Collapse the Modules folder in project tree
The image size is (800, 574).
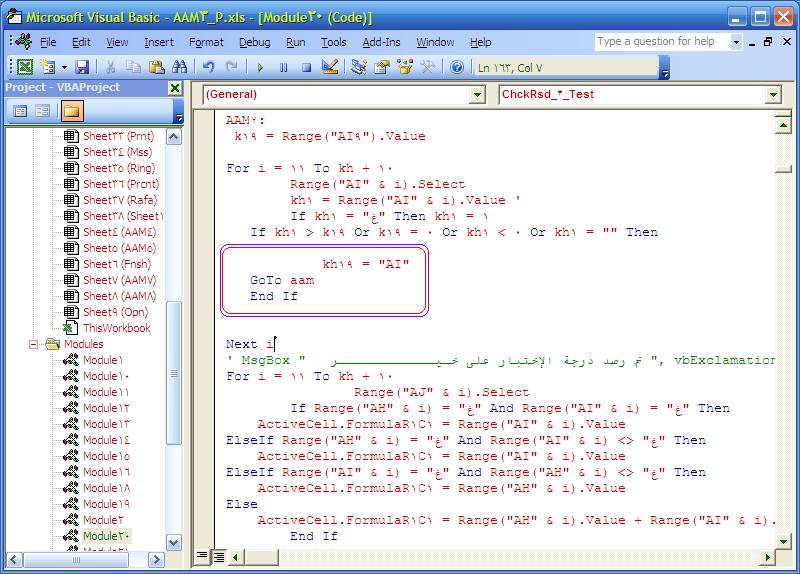pyautogui.click(x=34, y=344)
